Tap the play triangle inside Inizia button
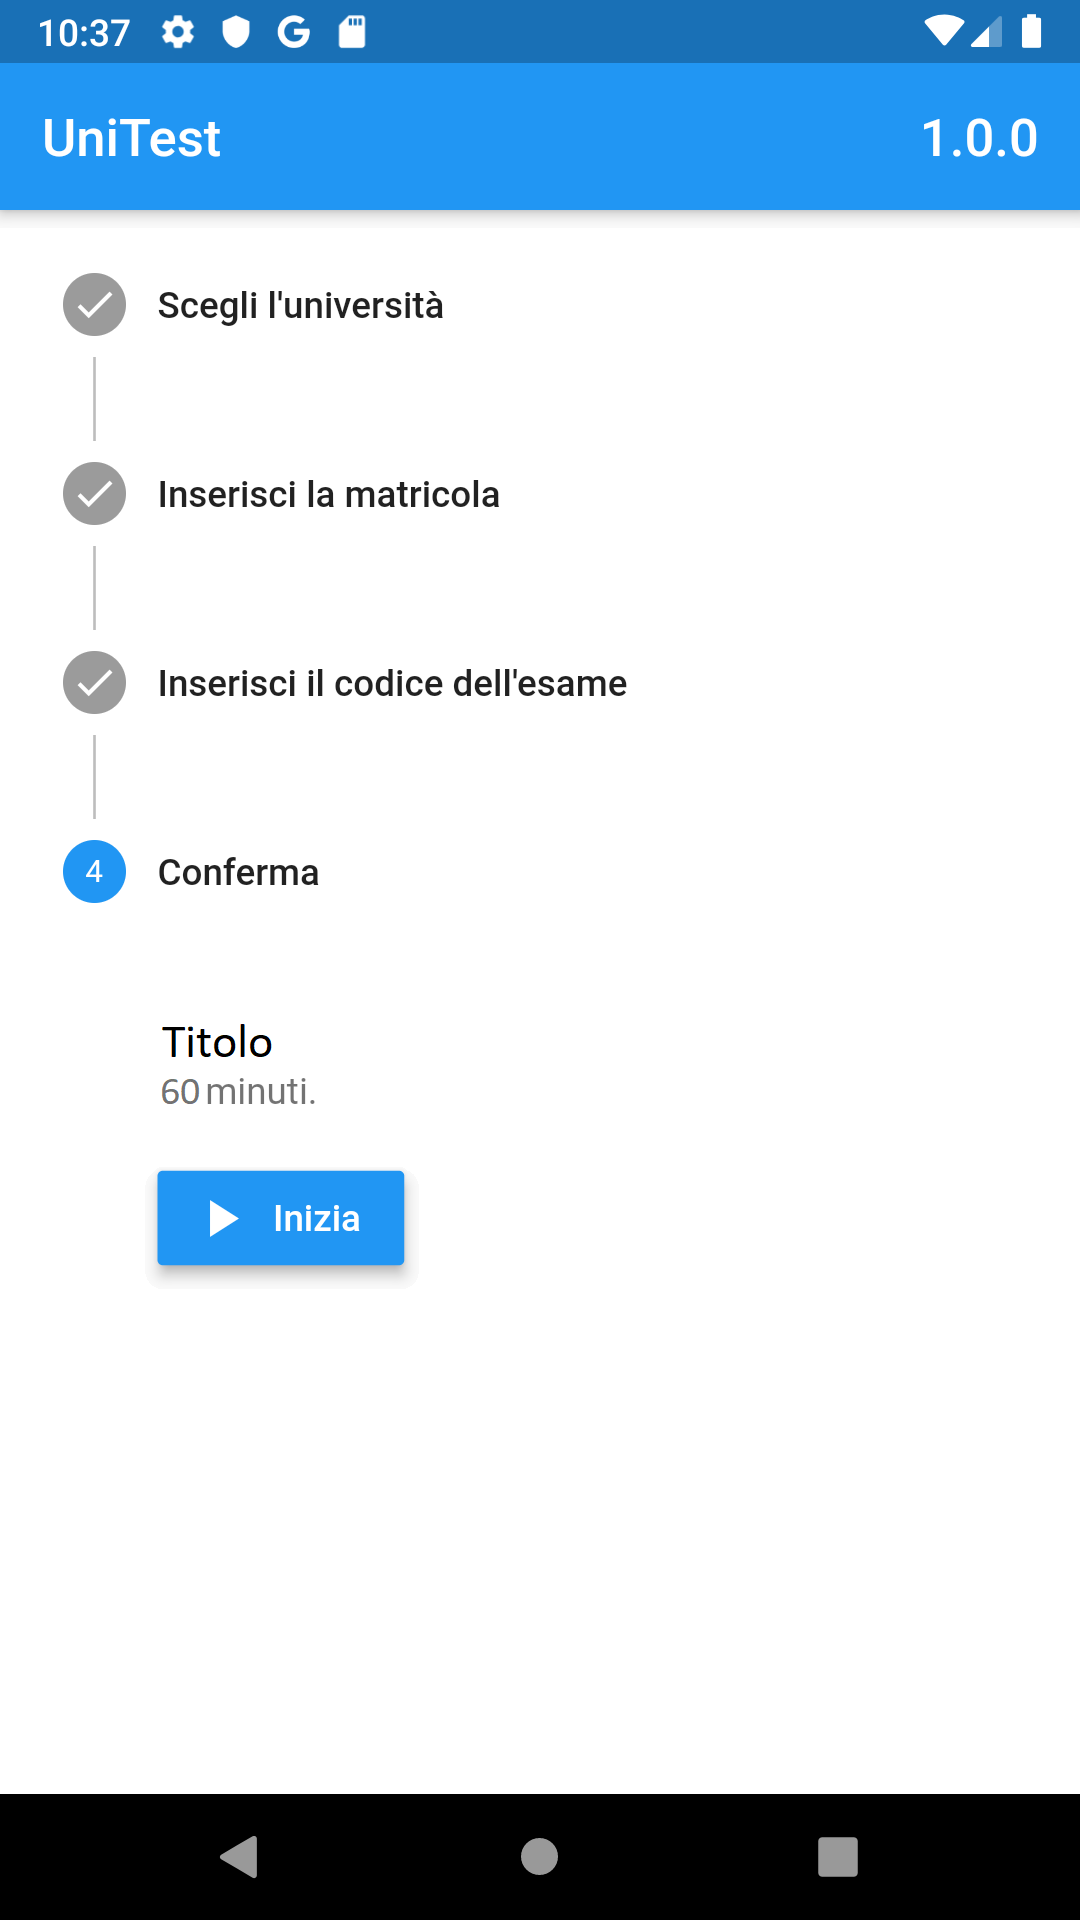The width and height of the screenshot is (1080, 1920). (x=223, y=1219)
